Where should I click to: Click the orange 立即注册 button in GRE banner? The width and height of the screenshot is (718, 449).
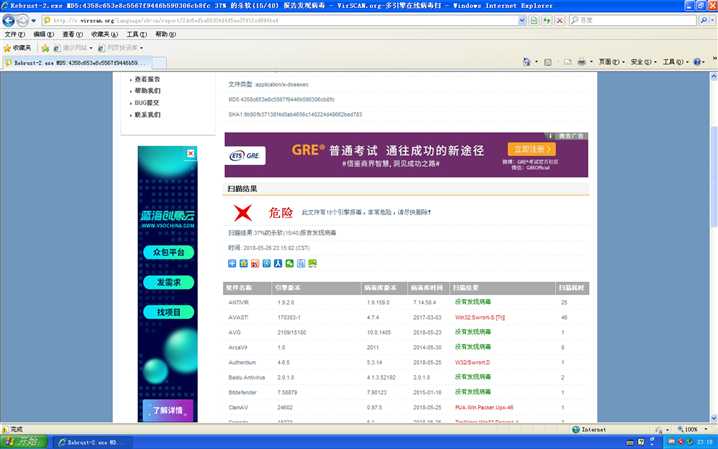tap(532, 149)
